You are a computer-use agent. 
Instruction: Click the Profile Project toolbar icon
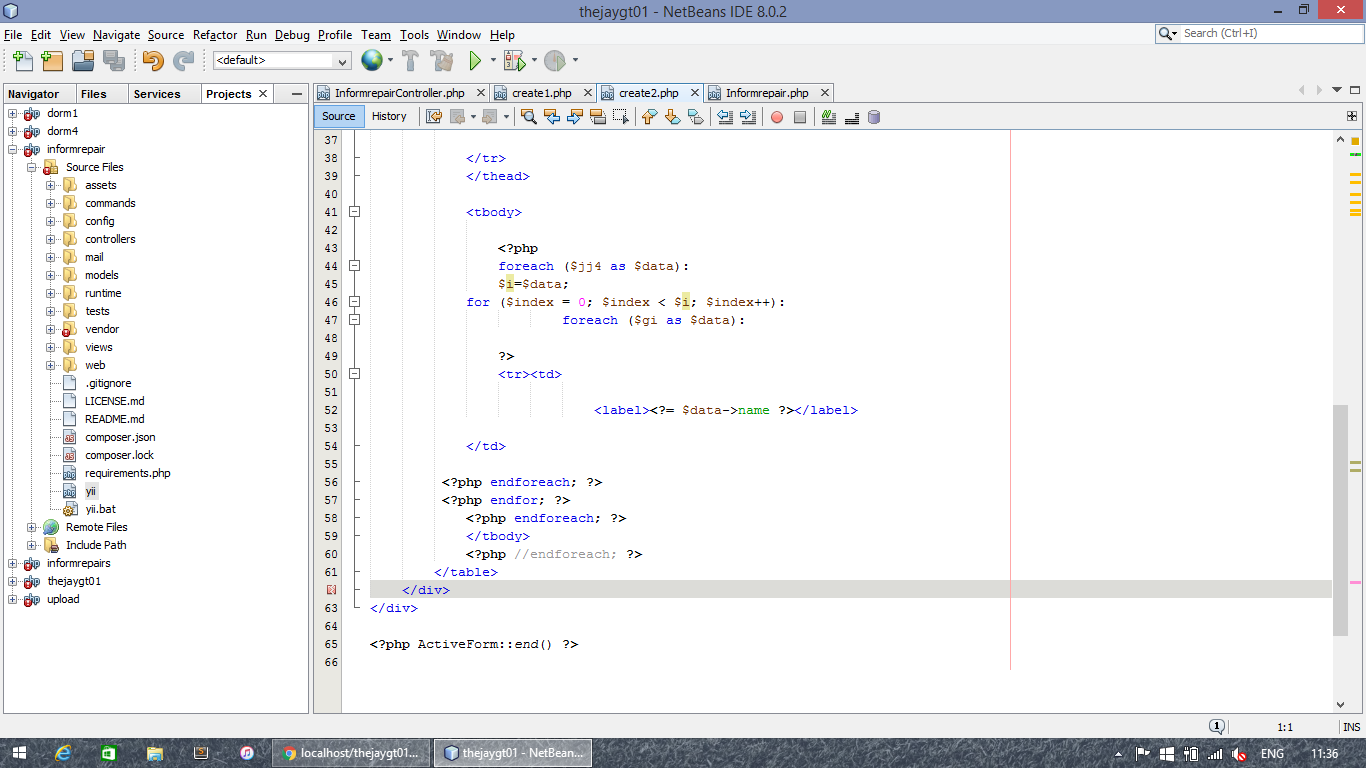[555, 60]
